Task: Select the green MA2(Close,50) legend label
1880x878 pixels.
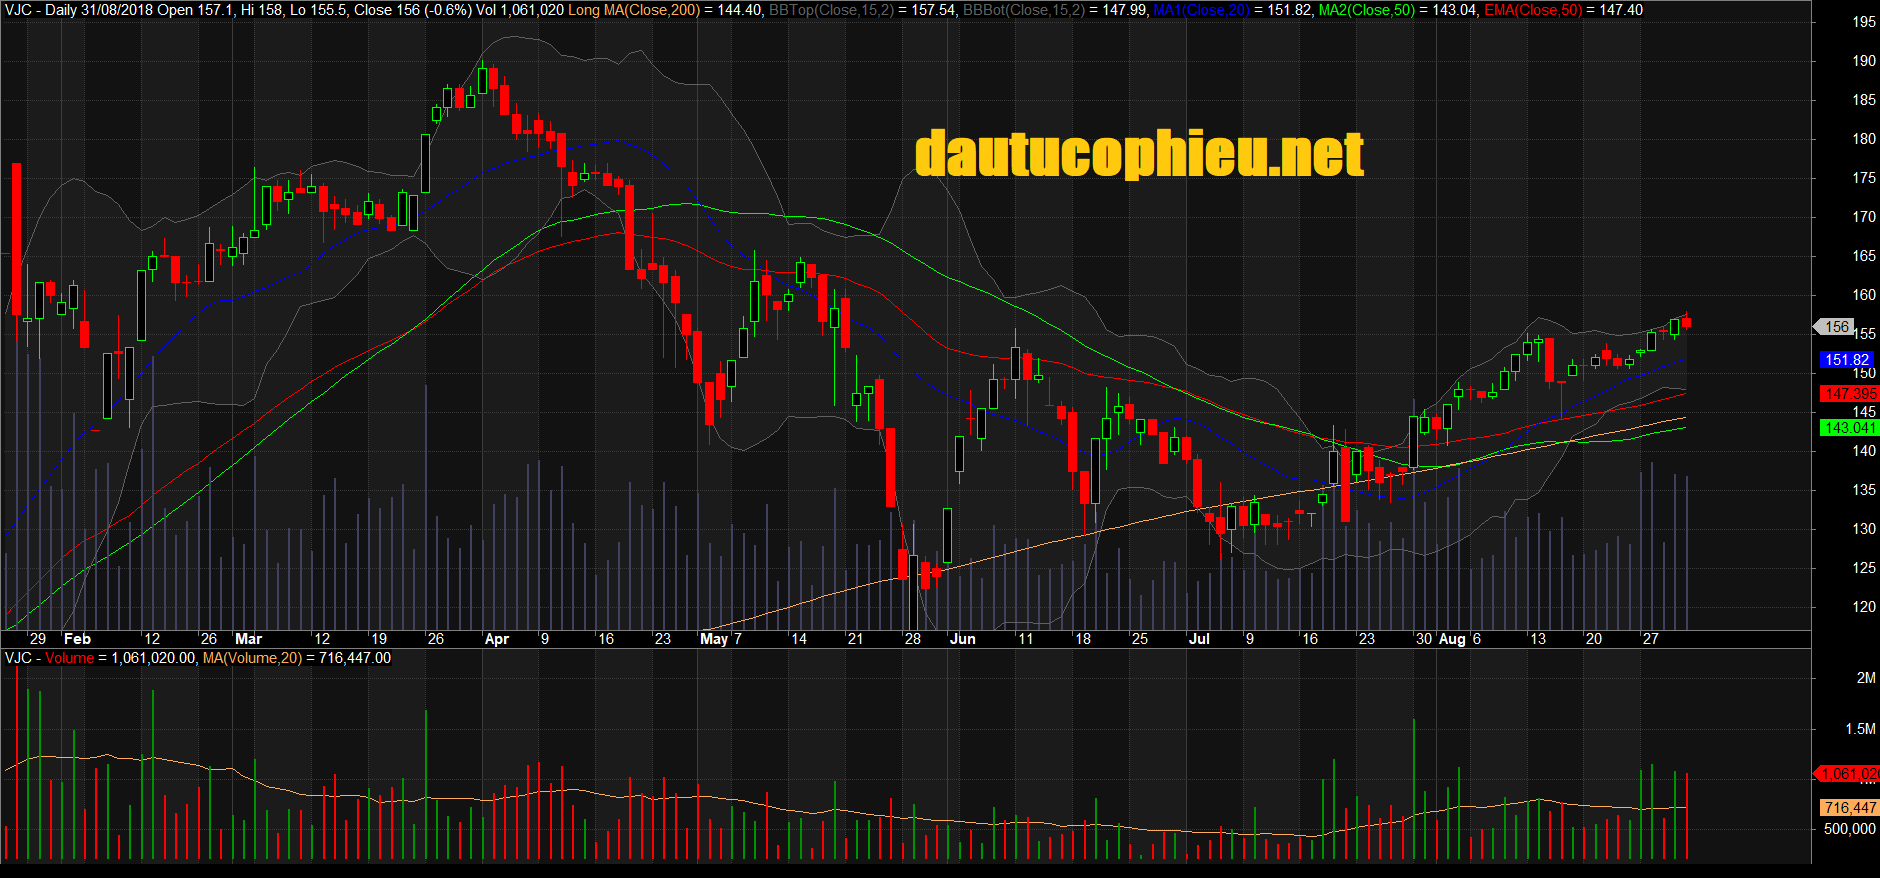Action: (x=1367, y=10)
